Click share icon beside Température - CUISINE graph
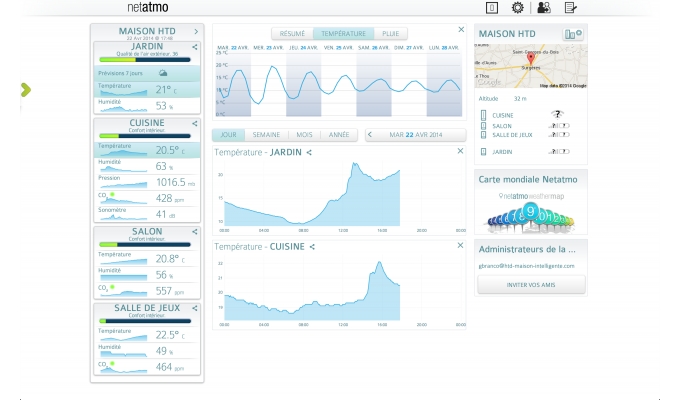680x400 pixels. pos(312,246)
